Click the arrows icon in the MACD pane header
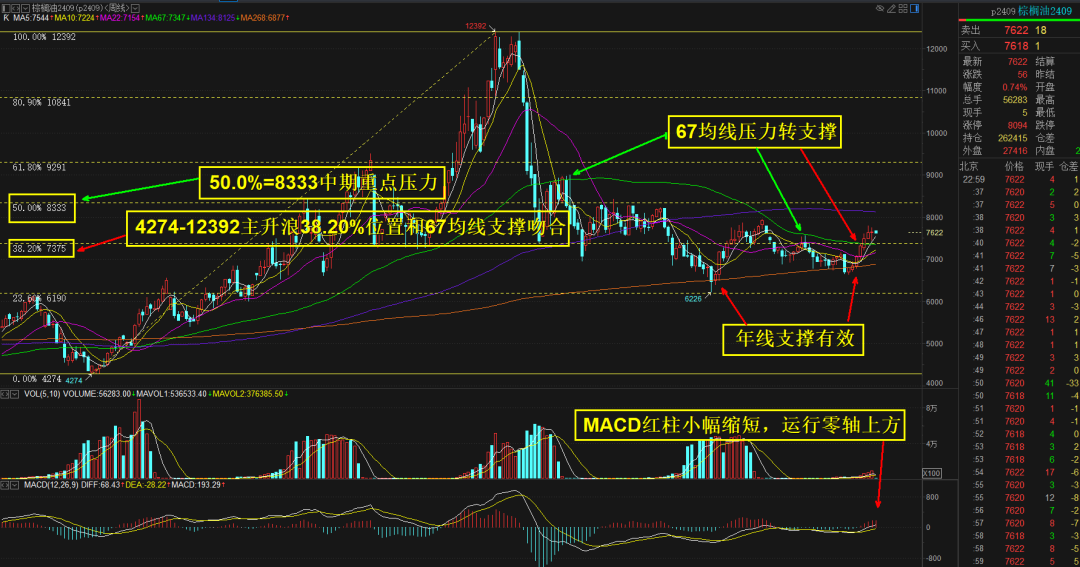The image size is (1080, 567). (x=5, y=485)
